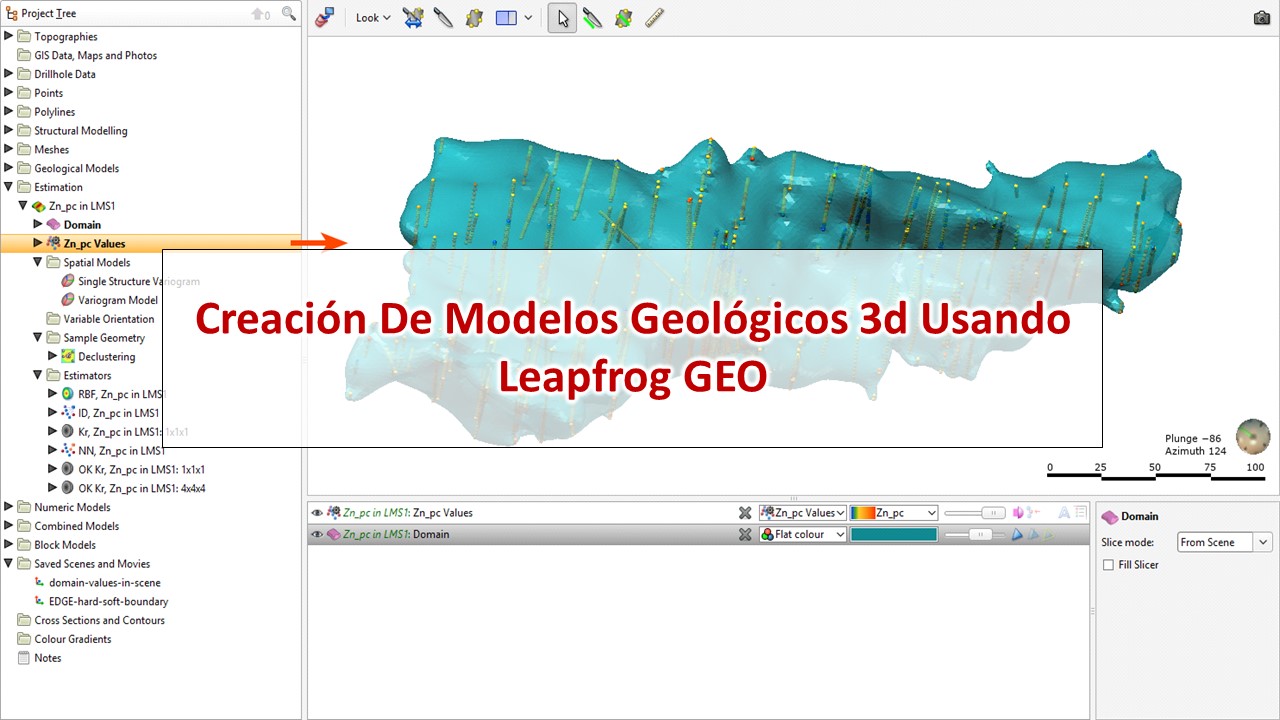The height and width of the screenshot is (720, 1280).
Task: Hide Zn_pc Values layer via eye icon
Action: coord(317,513)
